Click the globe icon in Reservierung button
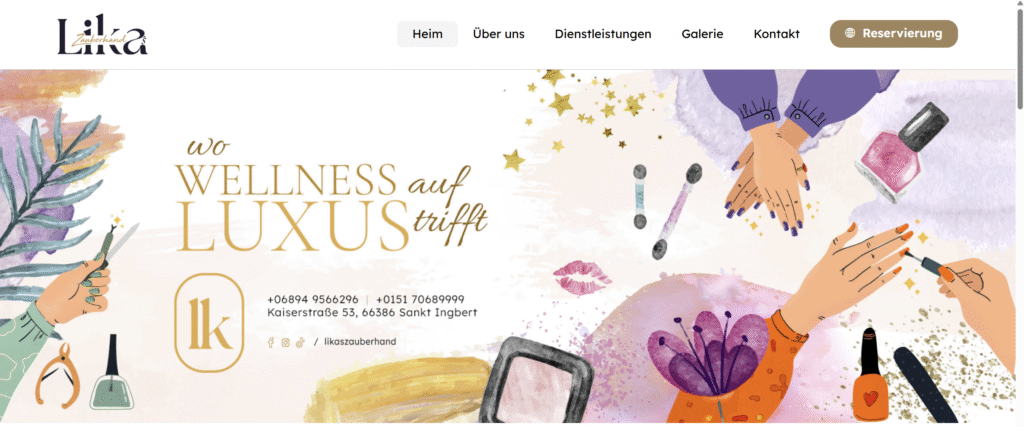The image size is (1024, 427). click(850, 33)
